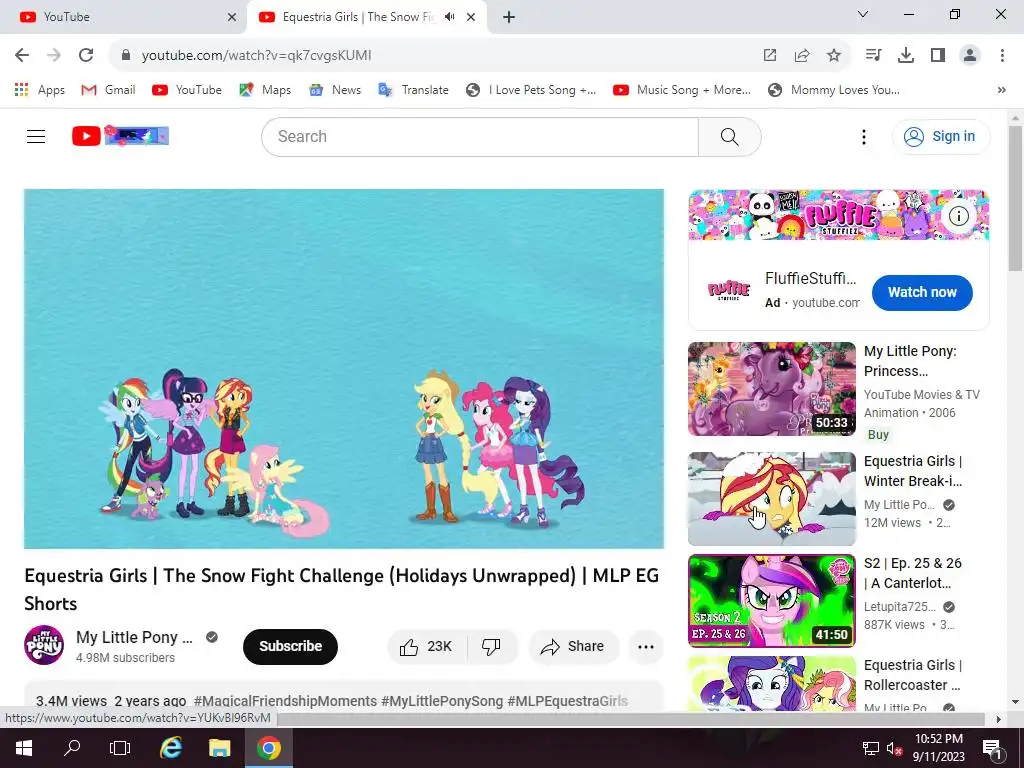Image resolution: width=1024 pixels, height=768 pixels.
Task: Open the News bookmark
Action: pos(335,89)
